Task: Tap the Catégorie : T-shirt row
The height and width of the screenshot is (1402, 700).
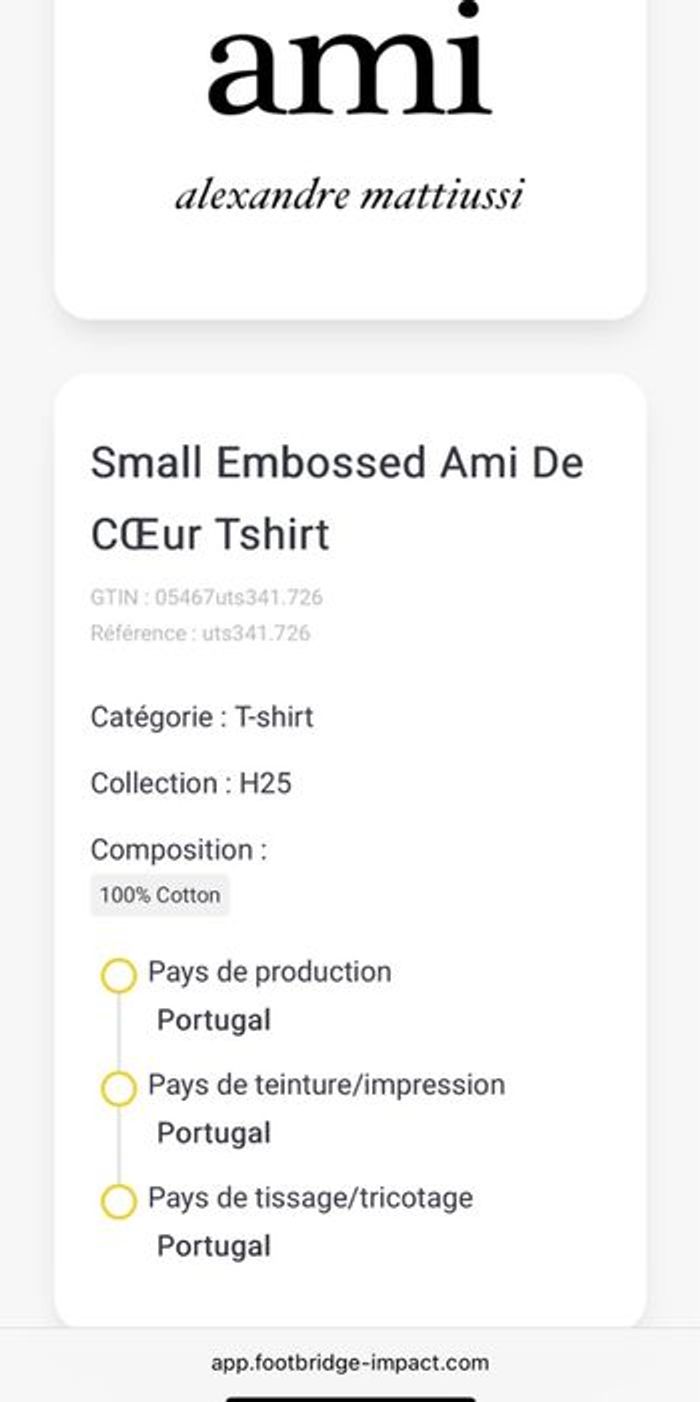Action: point(202,717)
